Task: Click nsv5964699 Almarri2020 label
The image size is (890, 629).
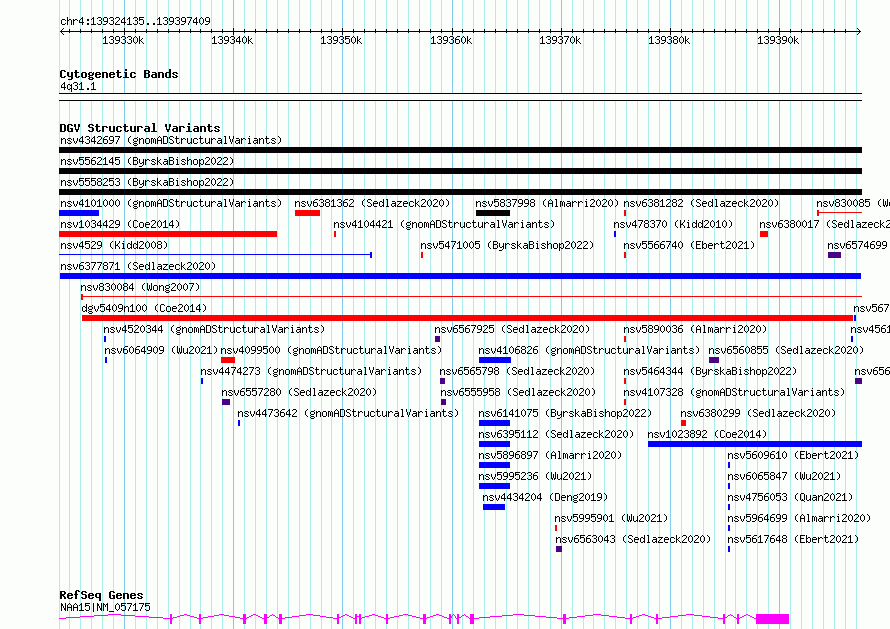Action: (x=800, y=518)
